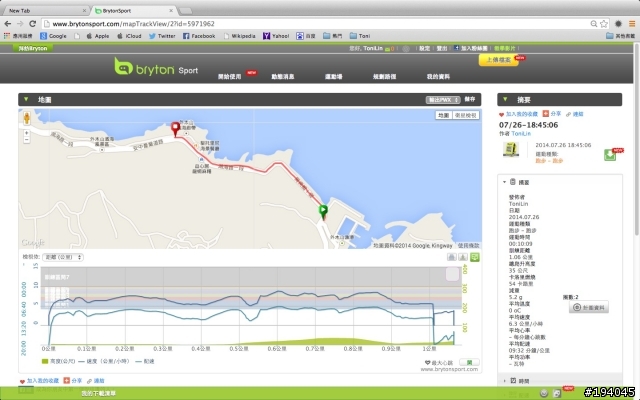The image size is (640, 400).
Task: Bookmark page with the star icon
Action: (x=604, y=24)
